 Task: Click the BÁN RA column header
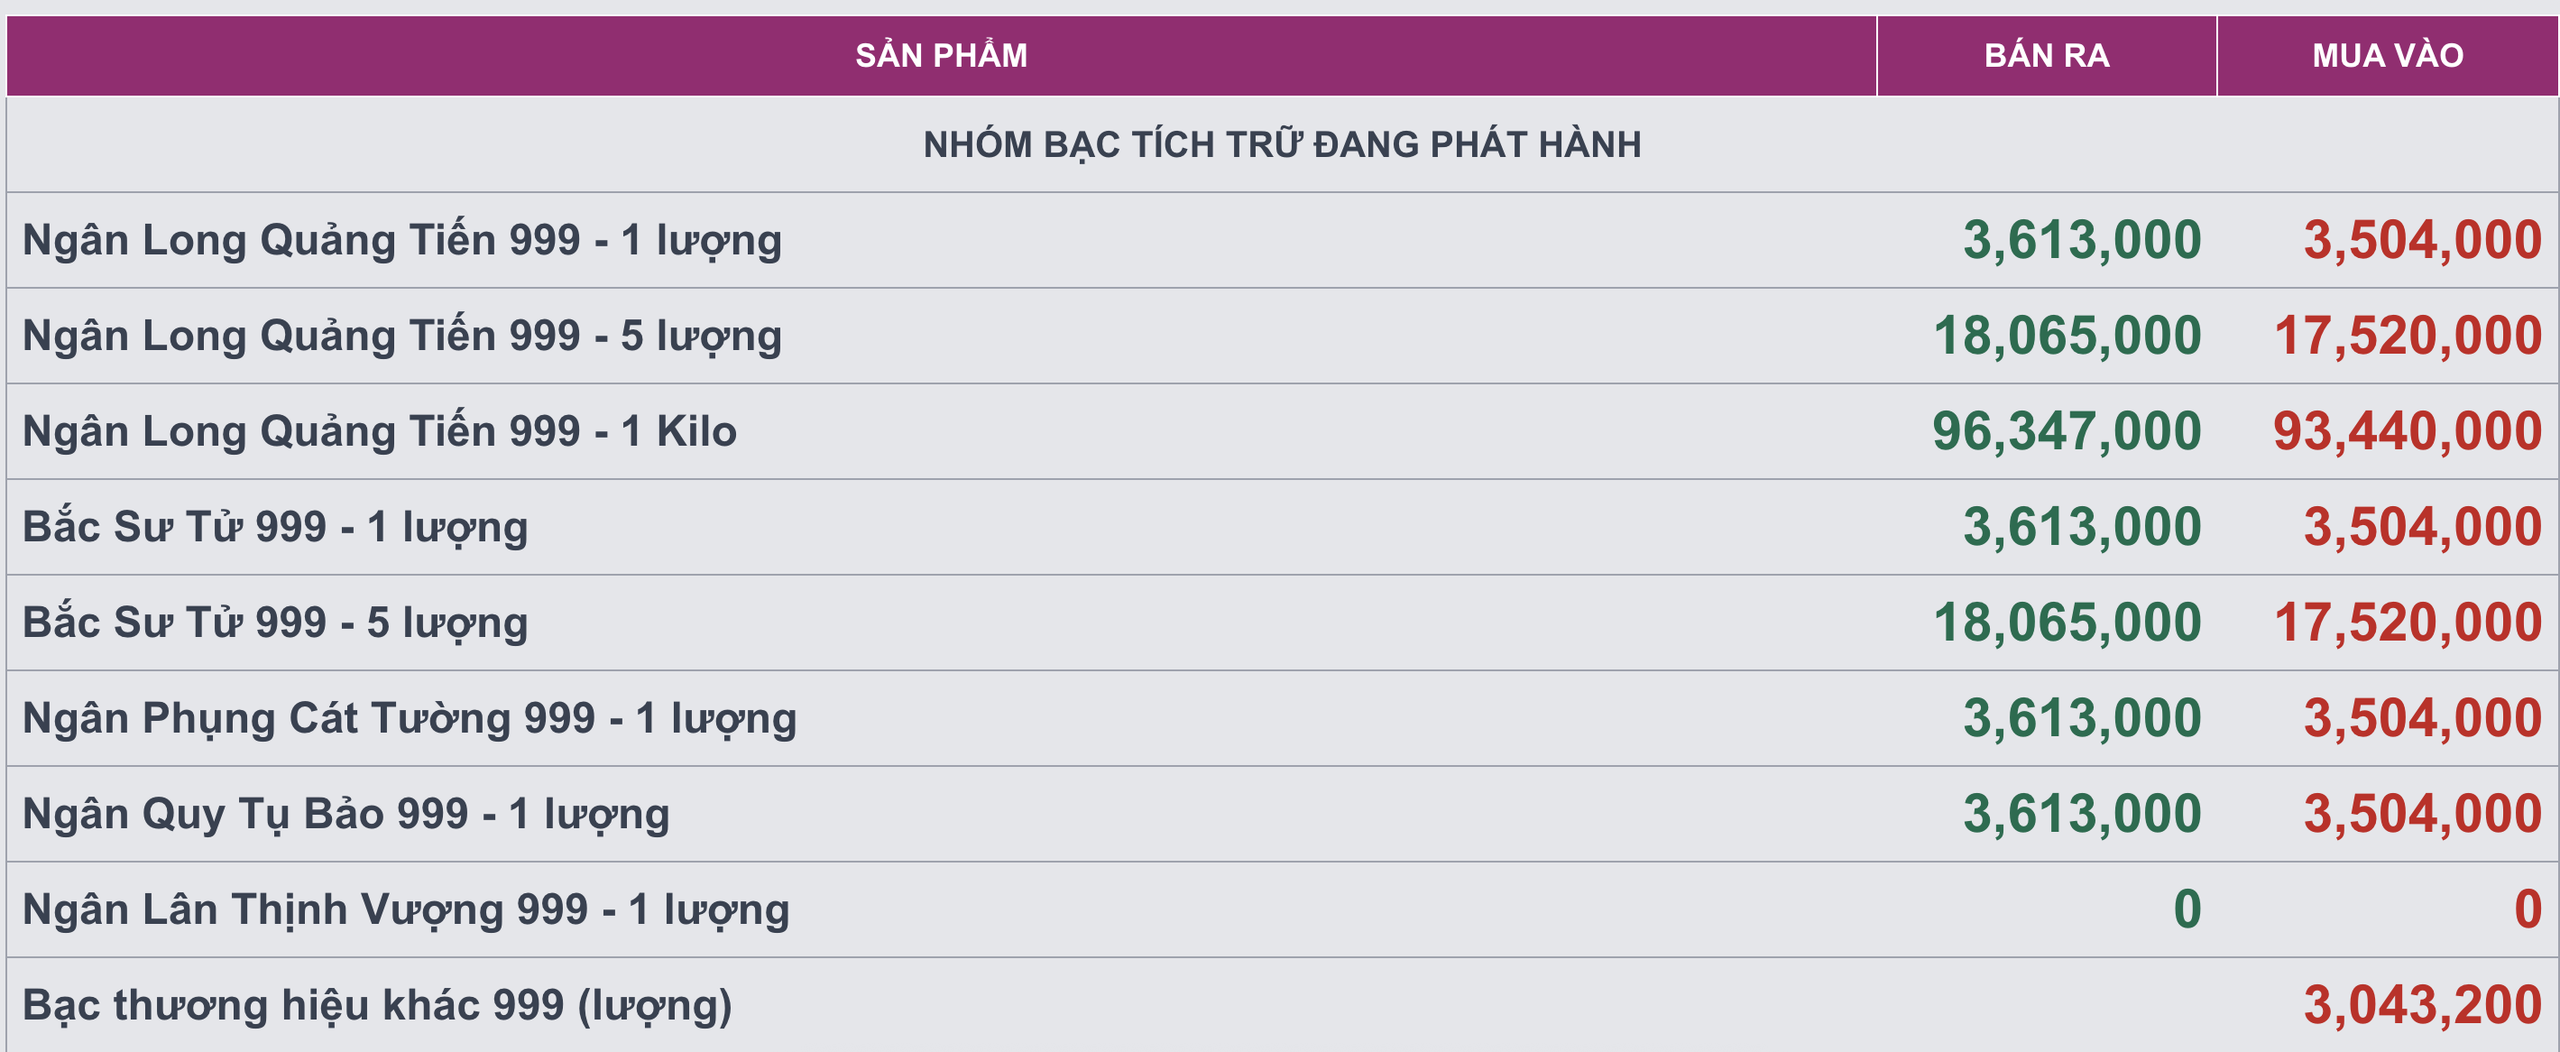[x=2046, y=55]
